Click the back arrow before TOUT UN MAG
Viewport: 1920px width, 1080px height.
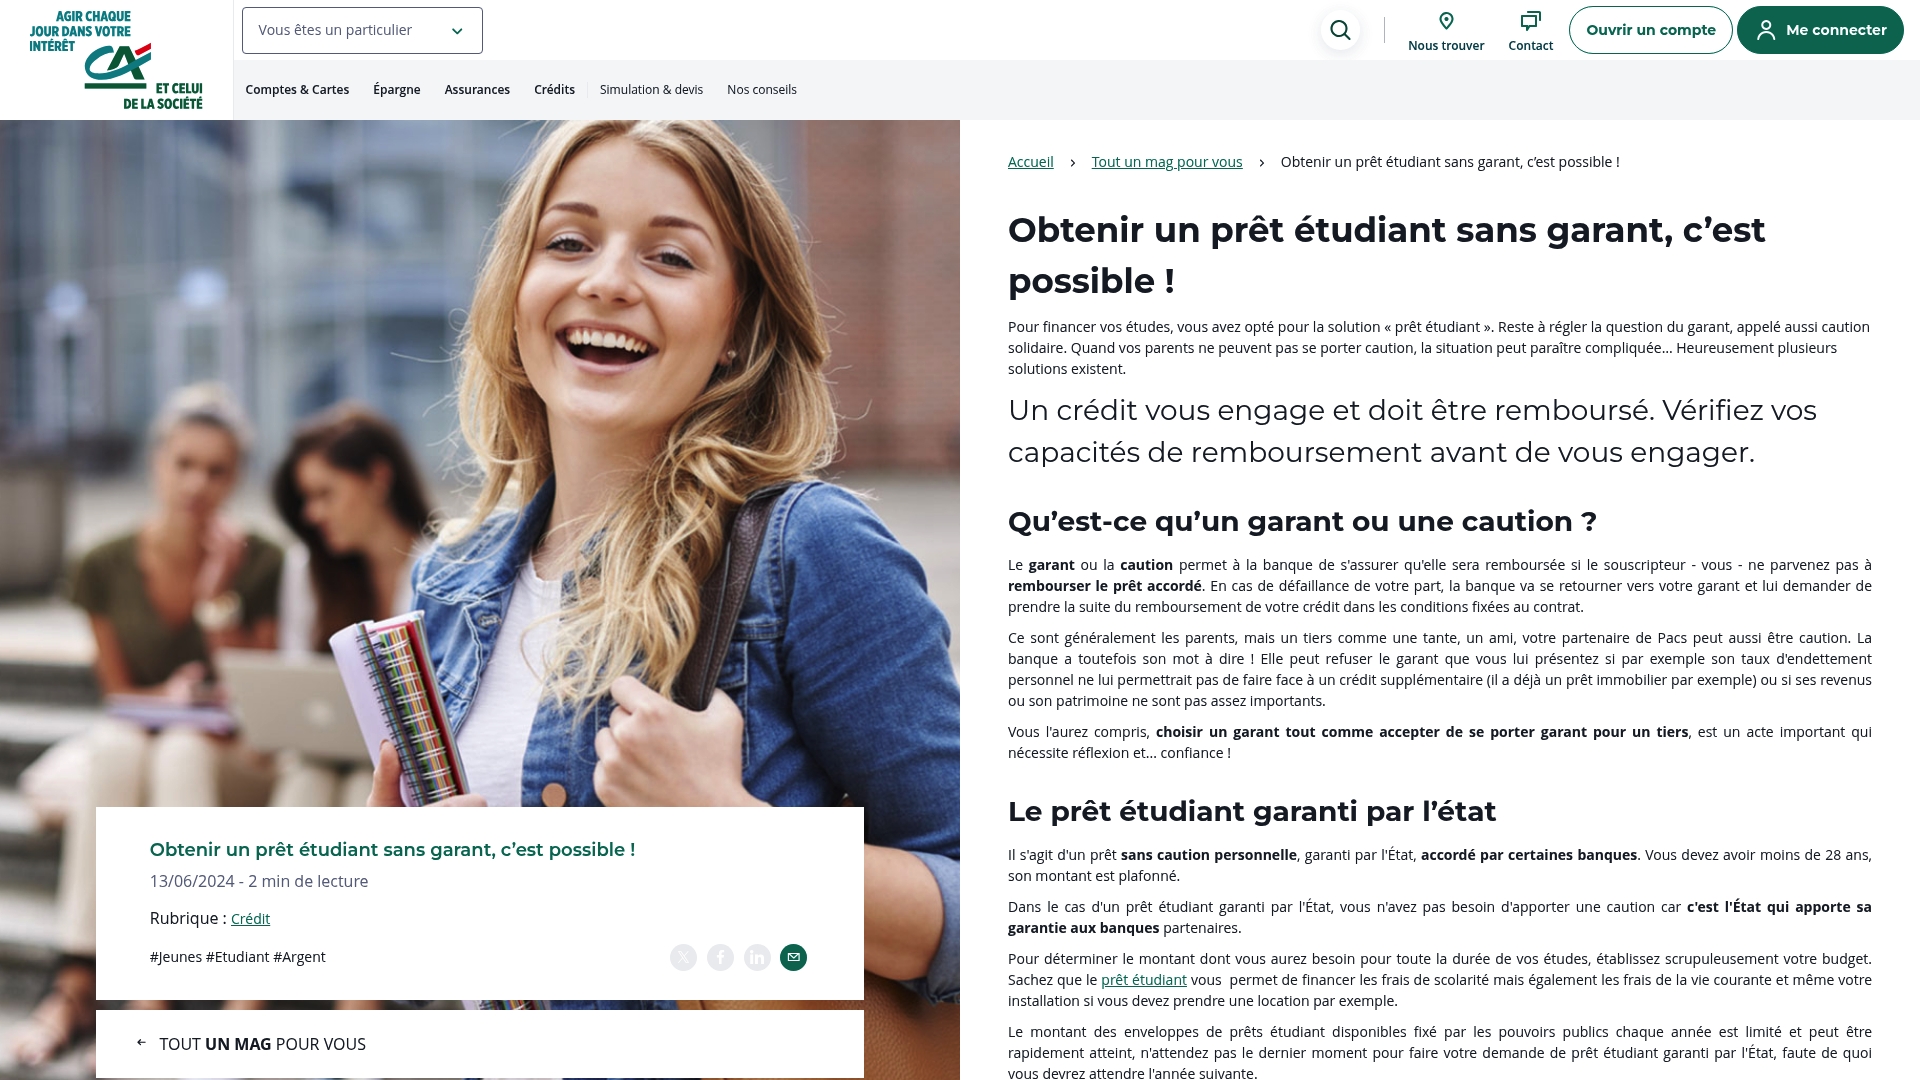[x=141, y=1043]
